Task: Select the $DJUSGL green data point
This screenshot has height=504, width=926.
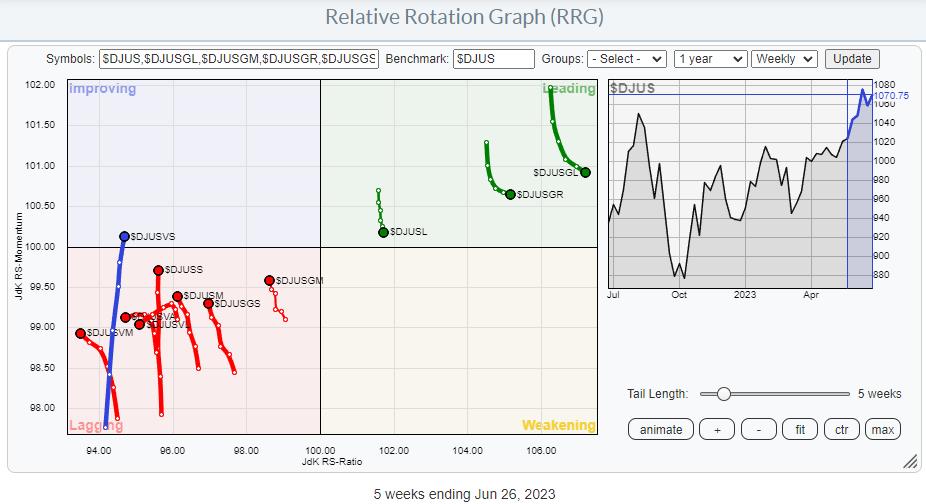Action: click(x=586, y=172)
